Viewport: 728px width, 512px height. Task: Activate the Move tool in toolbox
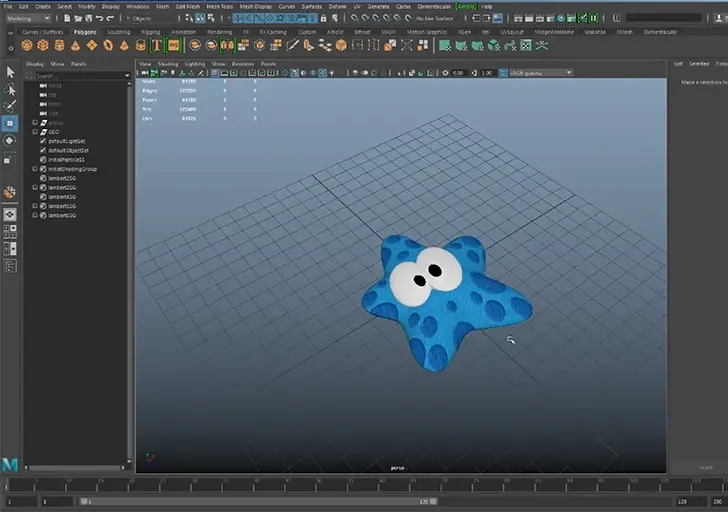10,123
